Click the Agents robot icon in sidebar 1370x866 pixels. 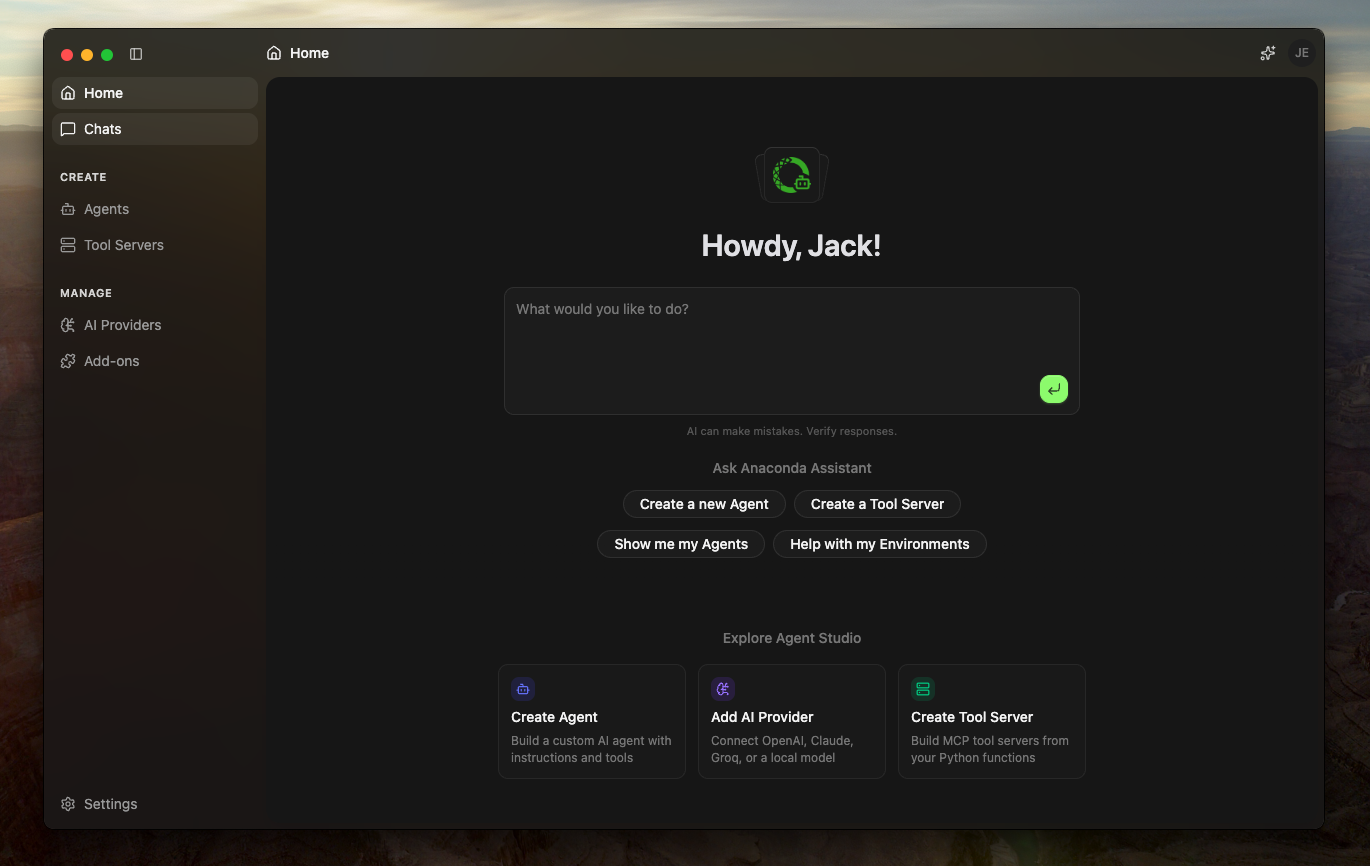[x=68, y=209]
